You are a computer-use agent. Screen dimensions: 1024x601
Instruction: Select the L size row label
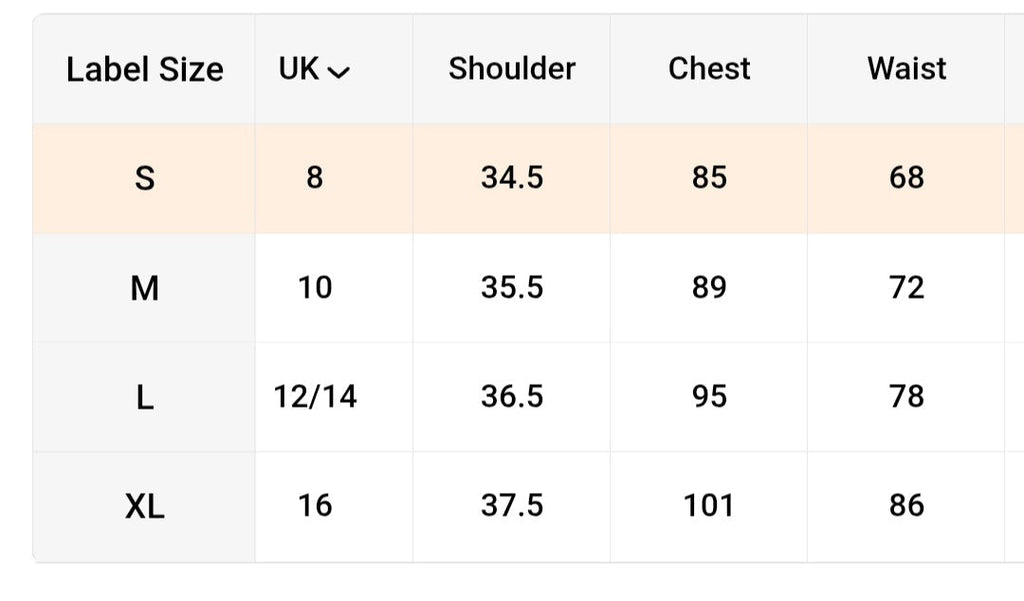click(x=144, y=397)
